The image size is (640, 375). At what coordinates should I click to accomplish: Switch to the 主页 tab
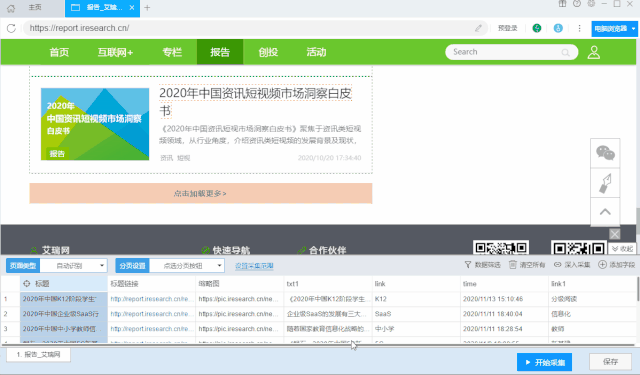35,7
